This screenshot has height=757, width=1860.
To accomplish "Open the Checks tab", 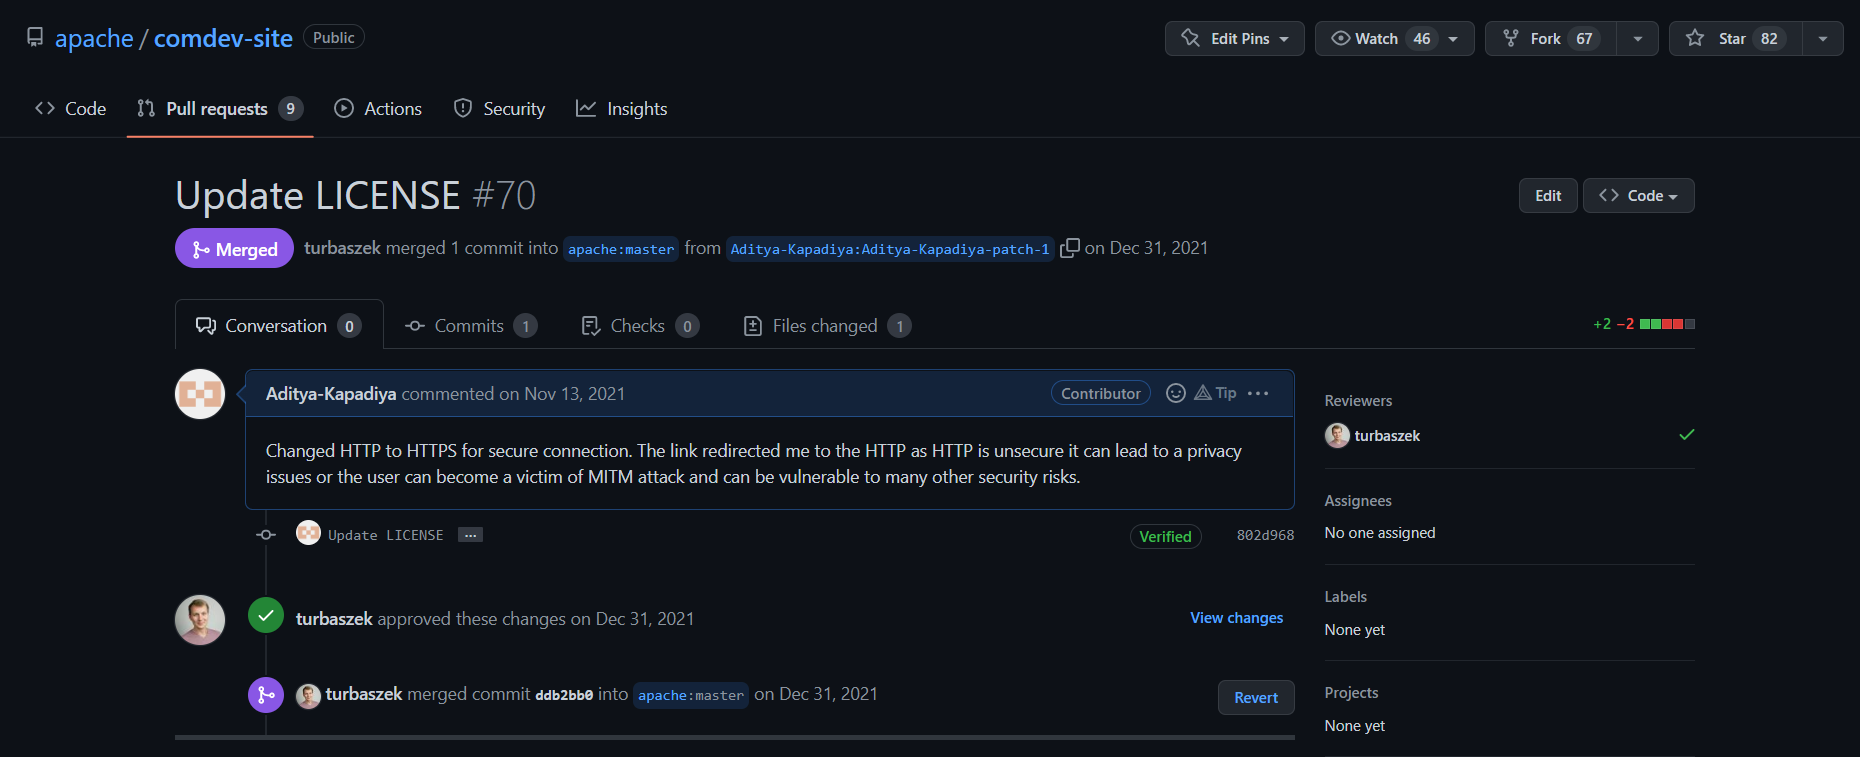I will (640, 325).
